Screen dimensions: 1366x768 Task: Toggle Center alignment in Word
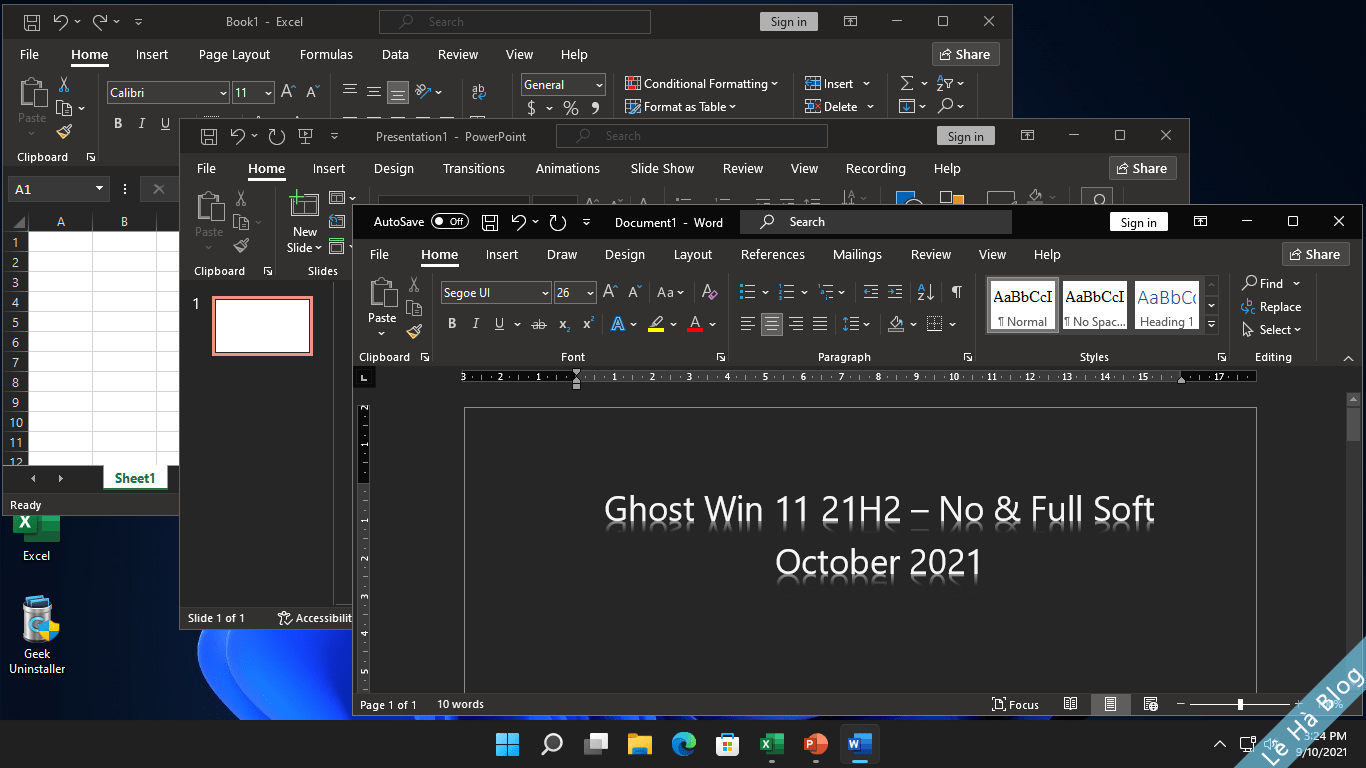click(772, 324)
